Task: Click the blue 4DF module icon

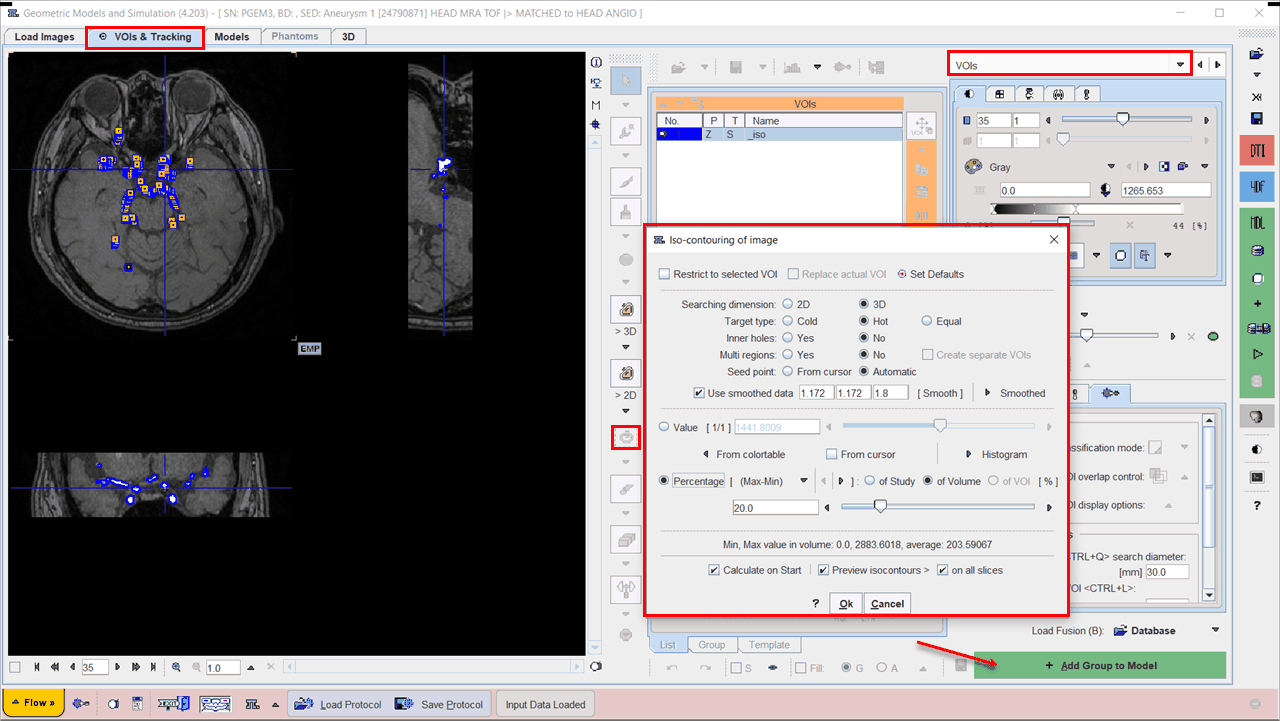Action: click(x=1257, y=186)
